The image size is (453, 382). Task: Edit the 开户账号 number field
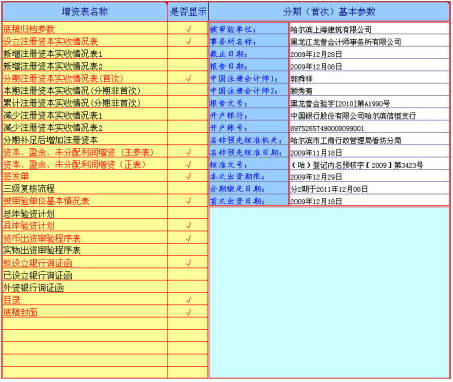tap(369, 128)
